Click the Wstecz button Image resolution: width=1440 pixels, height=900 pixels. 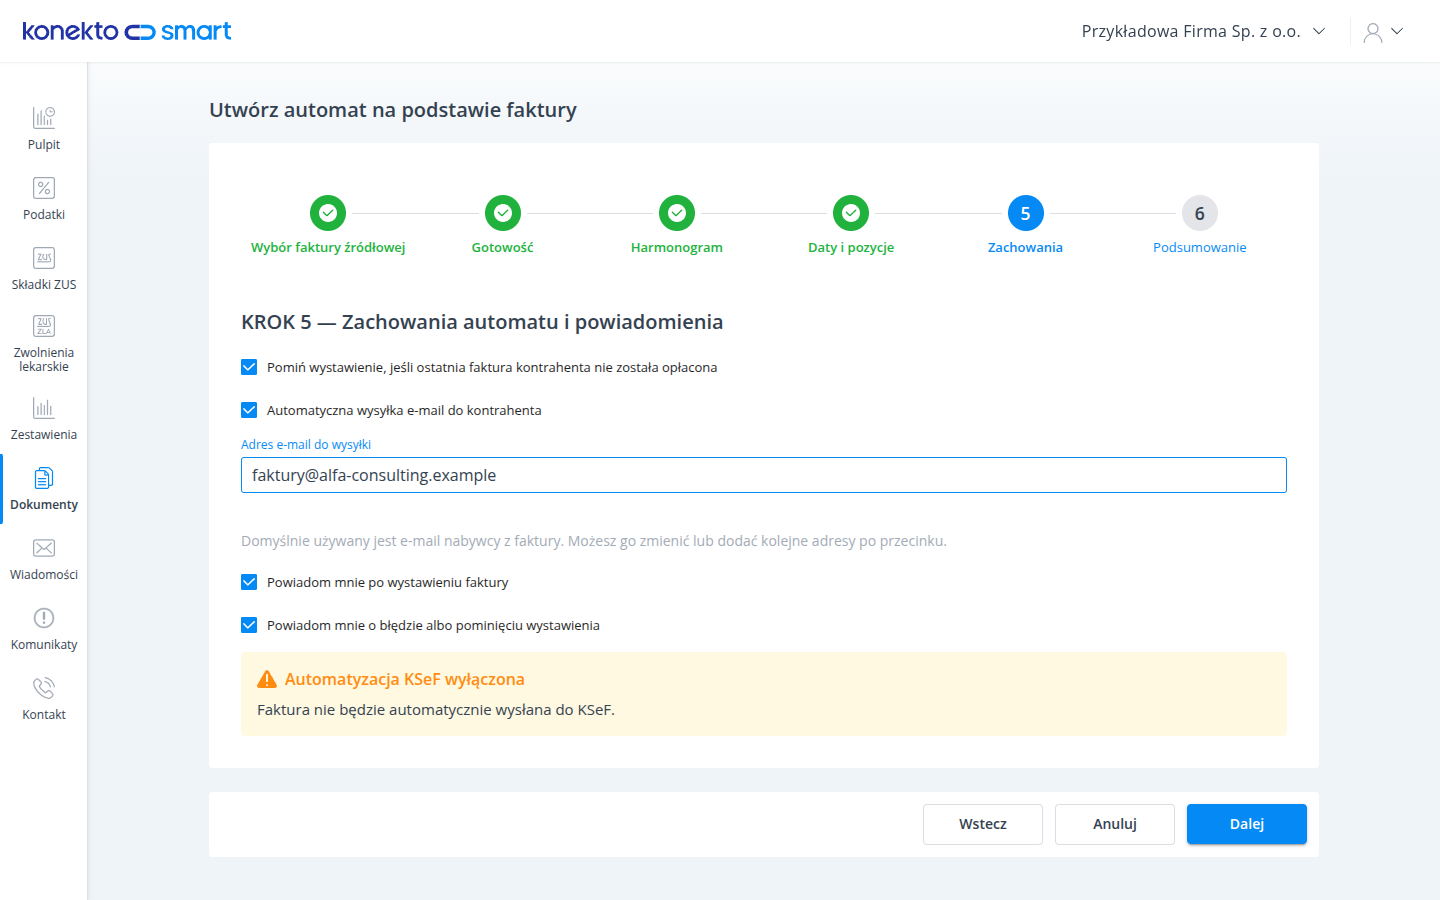(x=983, y=824)
